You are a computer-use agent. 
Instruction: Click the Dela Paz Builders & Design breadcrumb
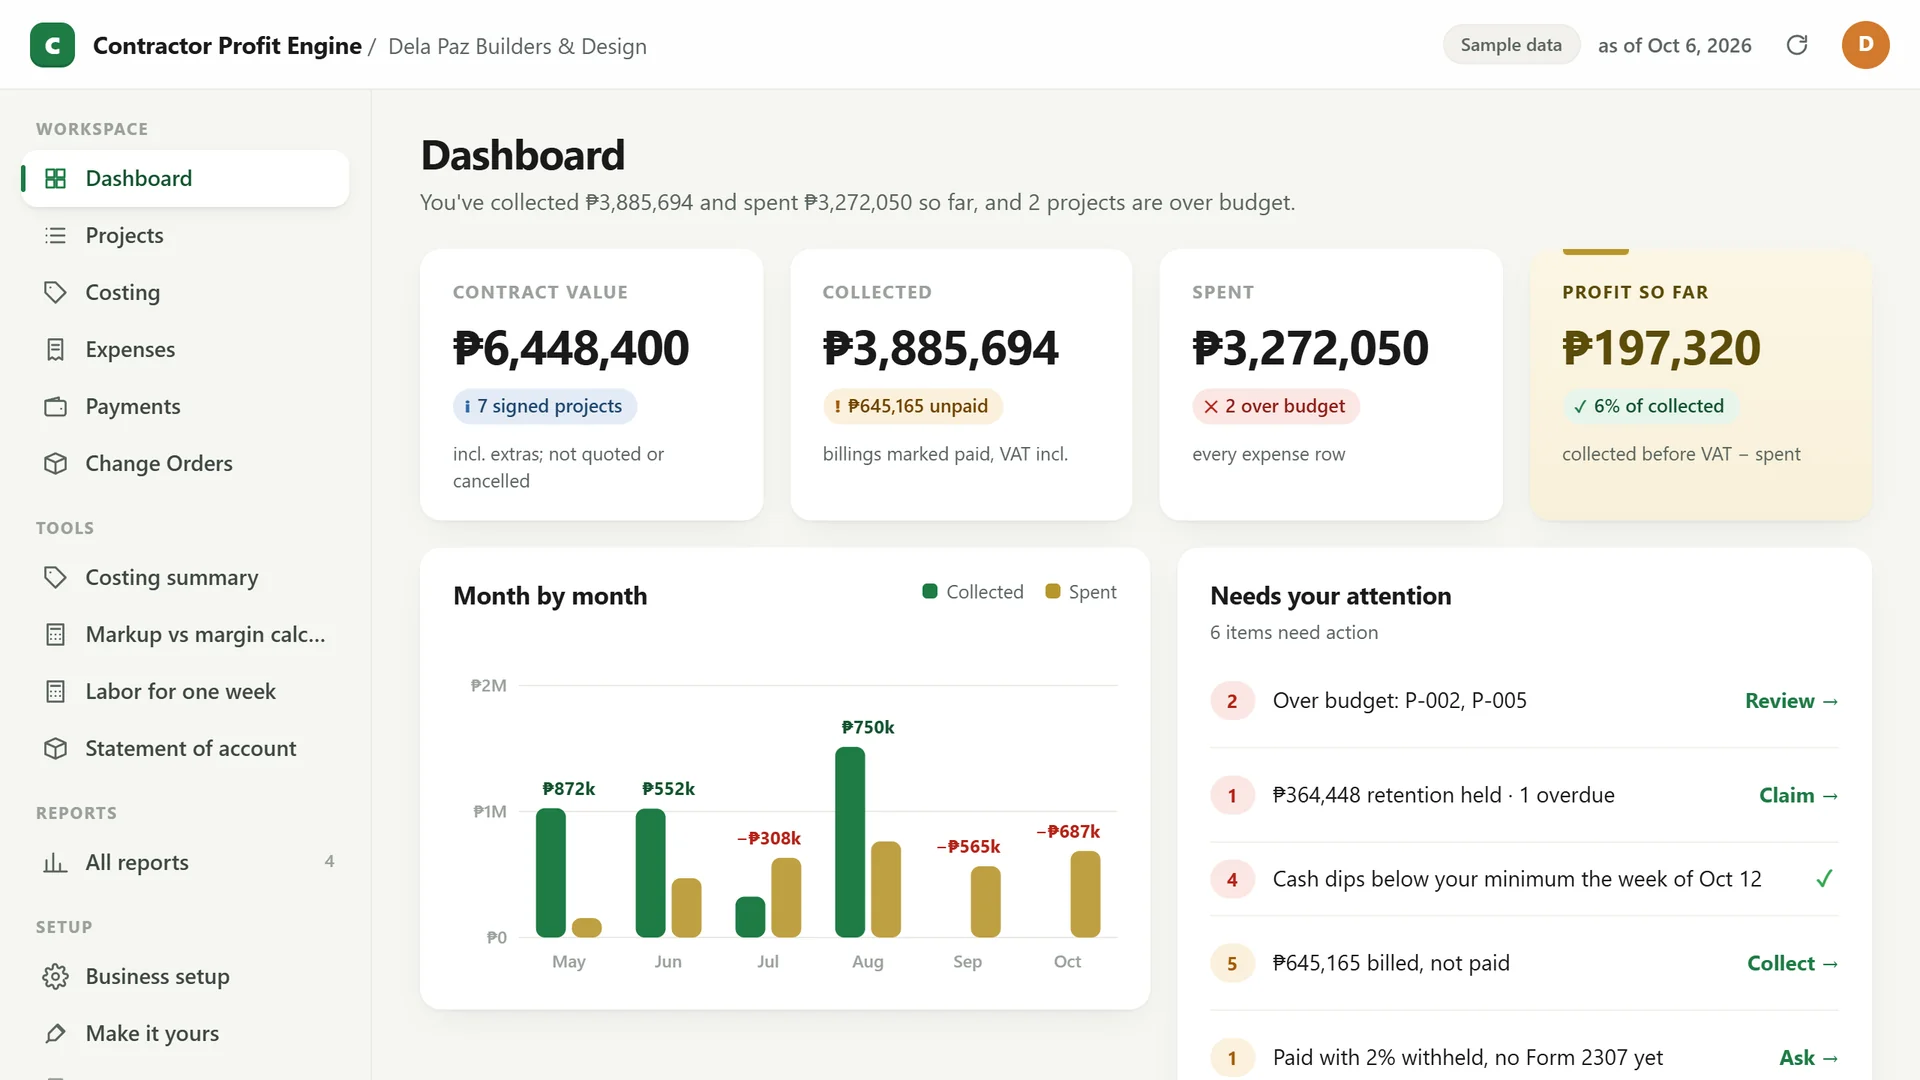pos(517,46)
